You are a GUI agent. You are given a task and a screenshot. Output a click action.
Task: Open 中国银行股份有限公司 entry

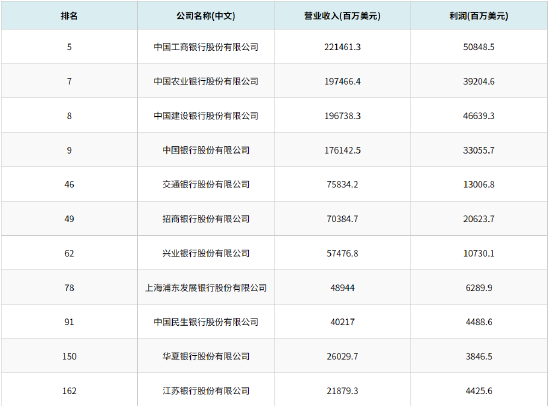click(x=206, y=150)
